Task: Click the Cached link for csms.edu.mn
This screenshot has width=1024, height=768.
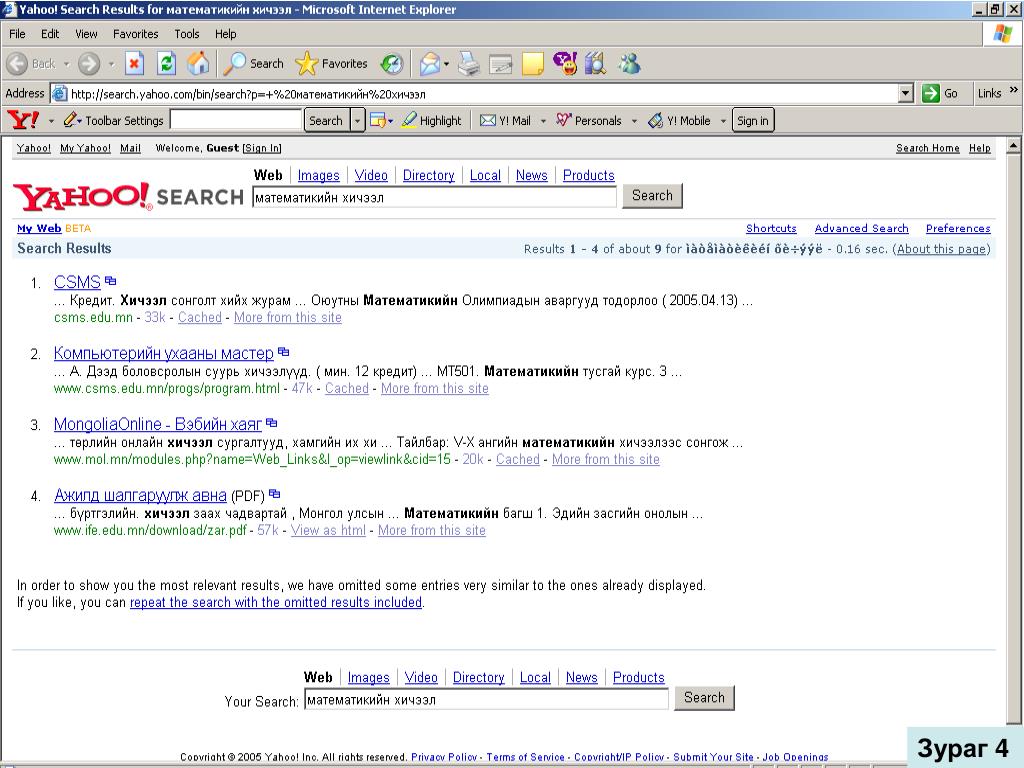Action: tap(200, 317)
